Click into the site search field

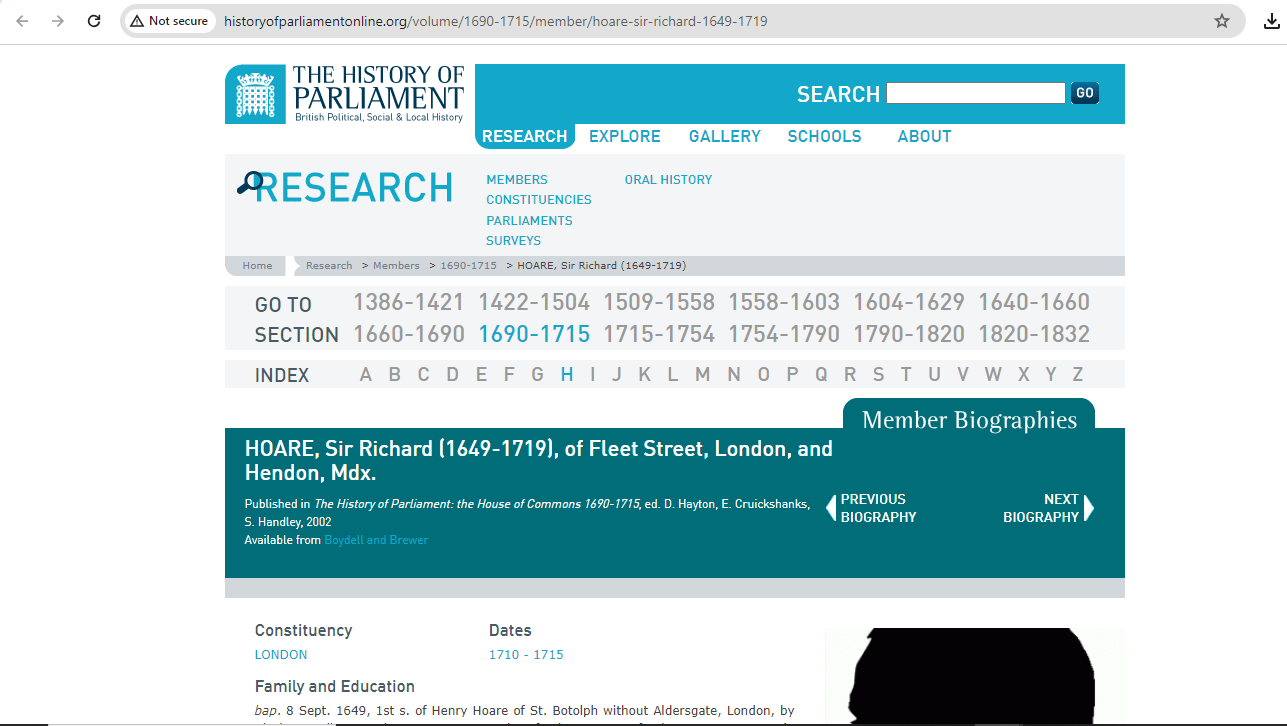pyautogui.click(x=975, y=93)
